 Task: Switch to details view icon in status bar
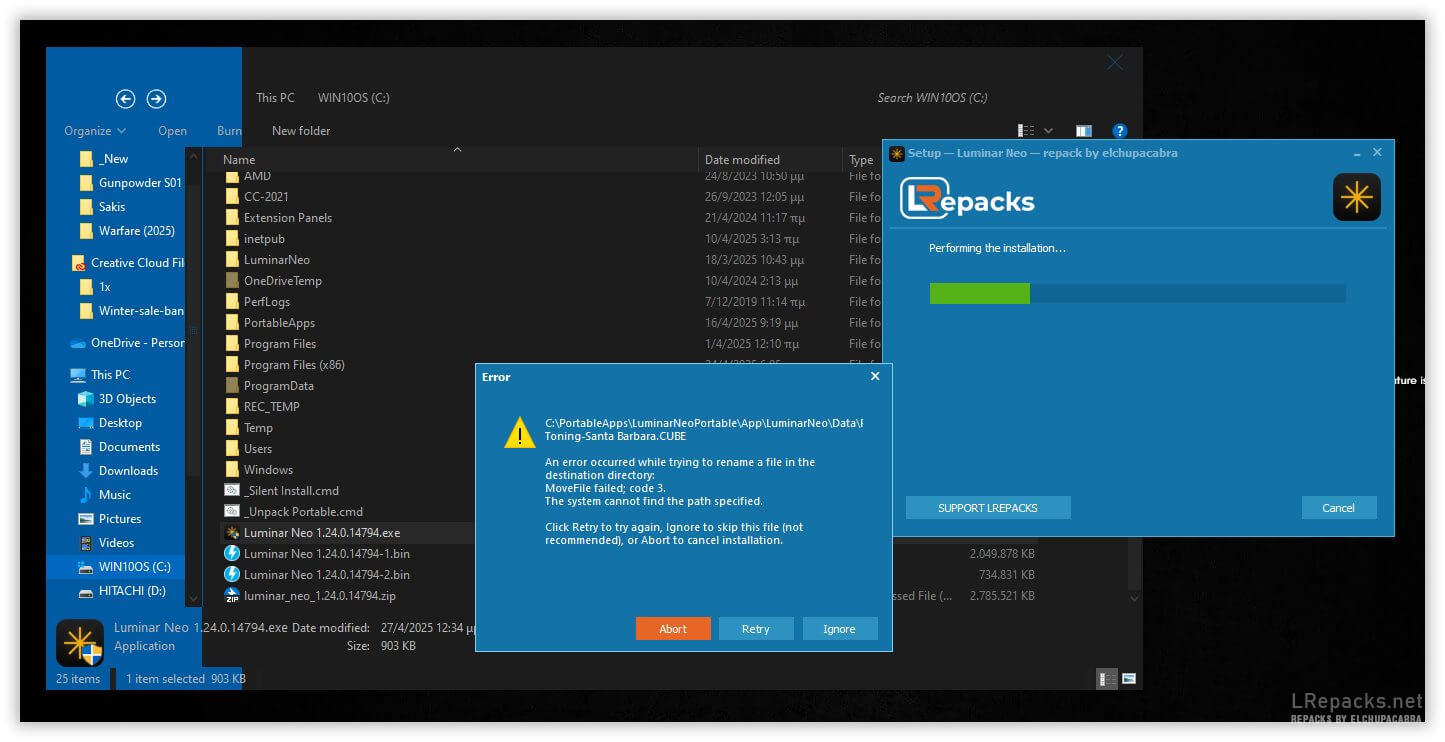pos(1108,679)
